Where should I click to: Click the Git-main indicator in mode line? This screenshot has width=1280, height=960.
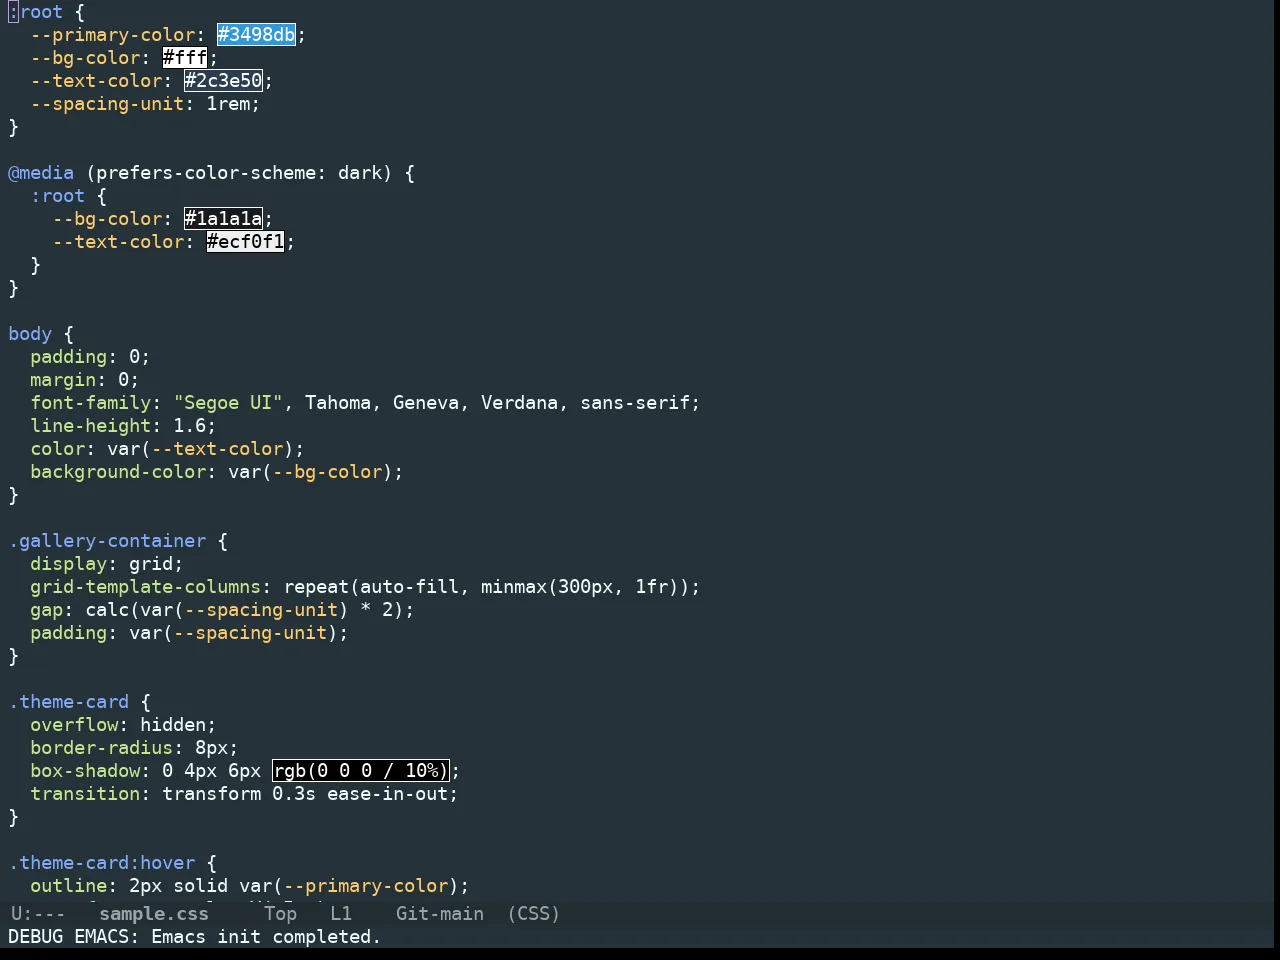pyautogui.click(x=440, y=914)
